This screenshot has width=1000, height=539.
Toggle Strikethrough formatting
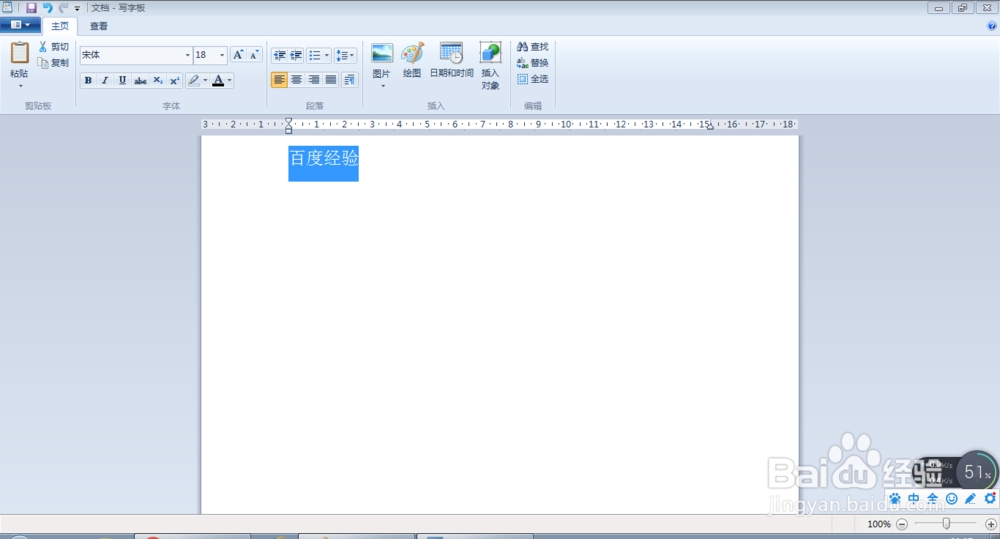pos(140,80)
